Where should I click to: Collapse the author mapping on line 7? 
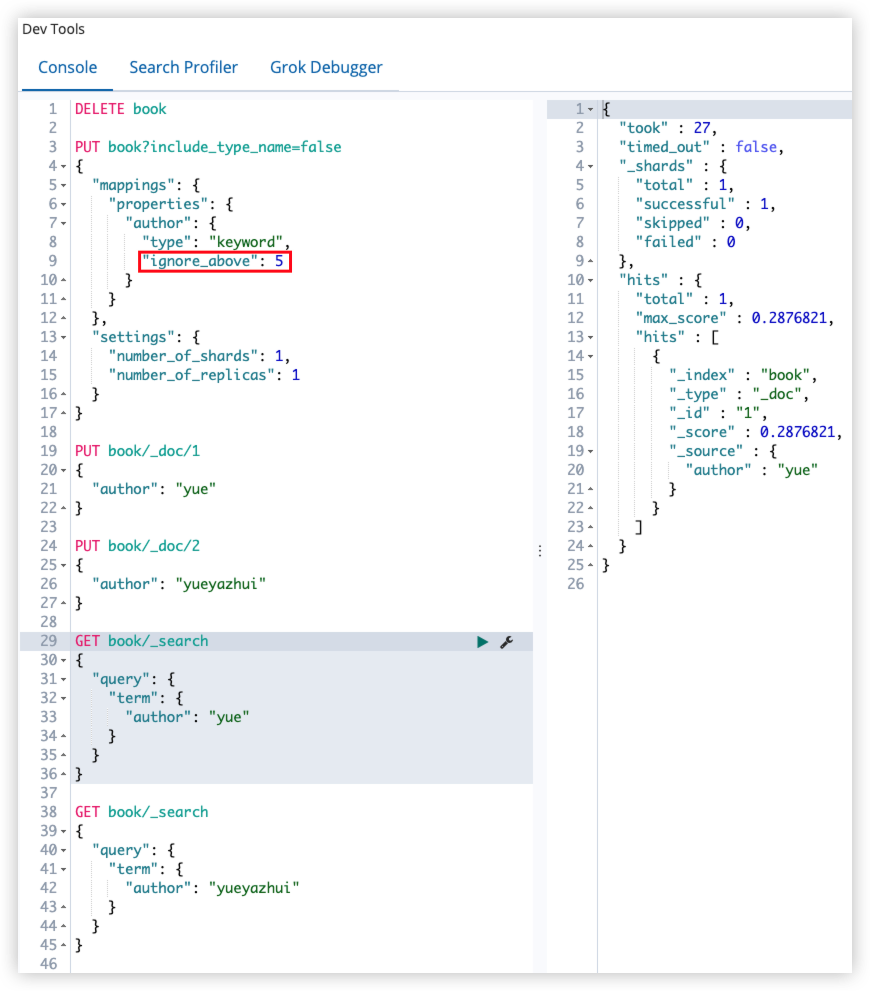click(x=64, y=224)
